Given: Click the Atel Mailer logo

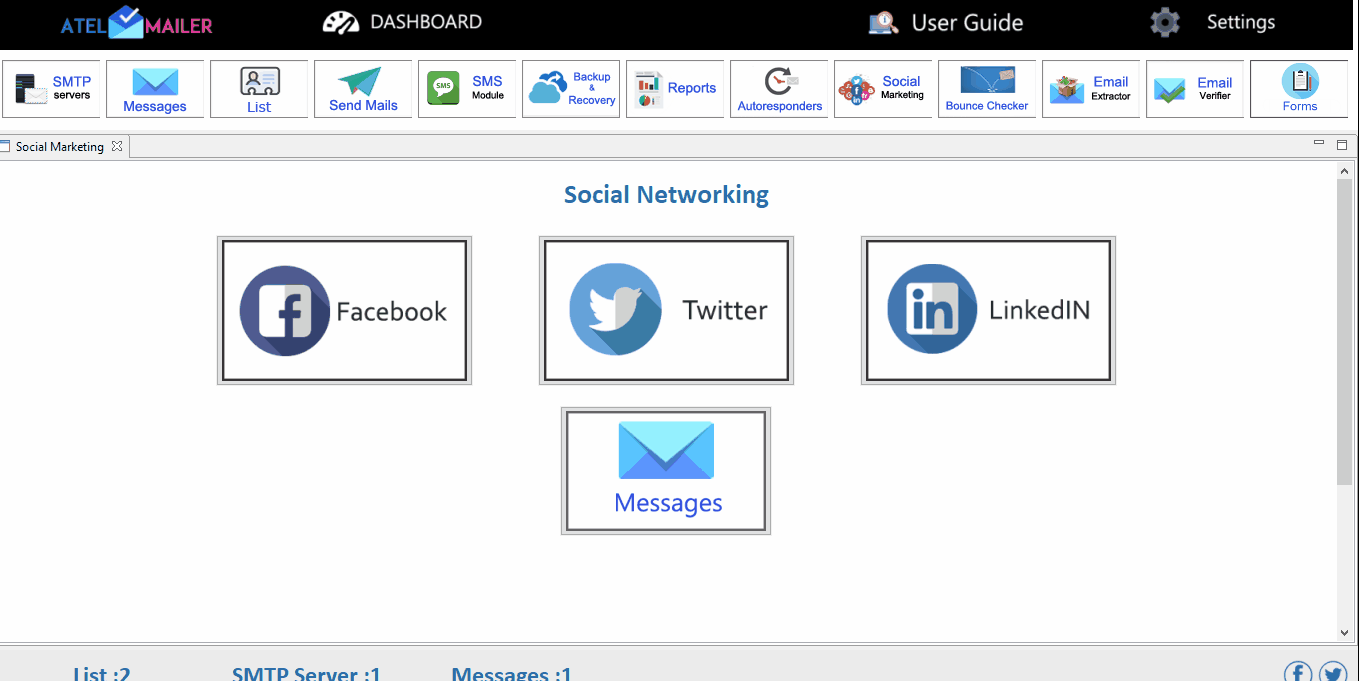Looking at the screenshot, I should coord(136,23).
